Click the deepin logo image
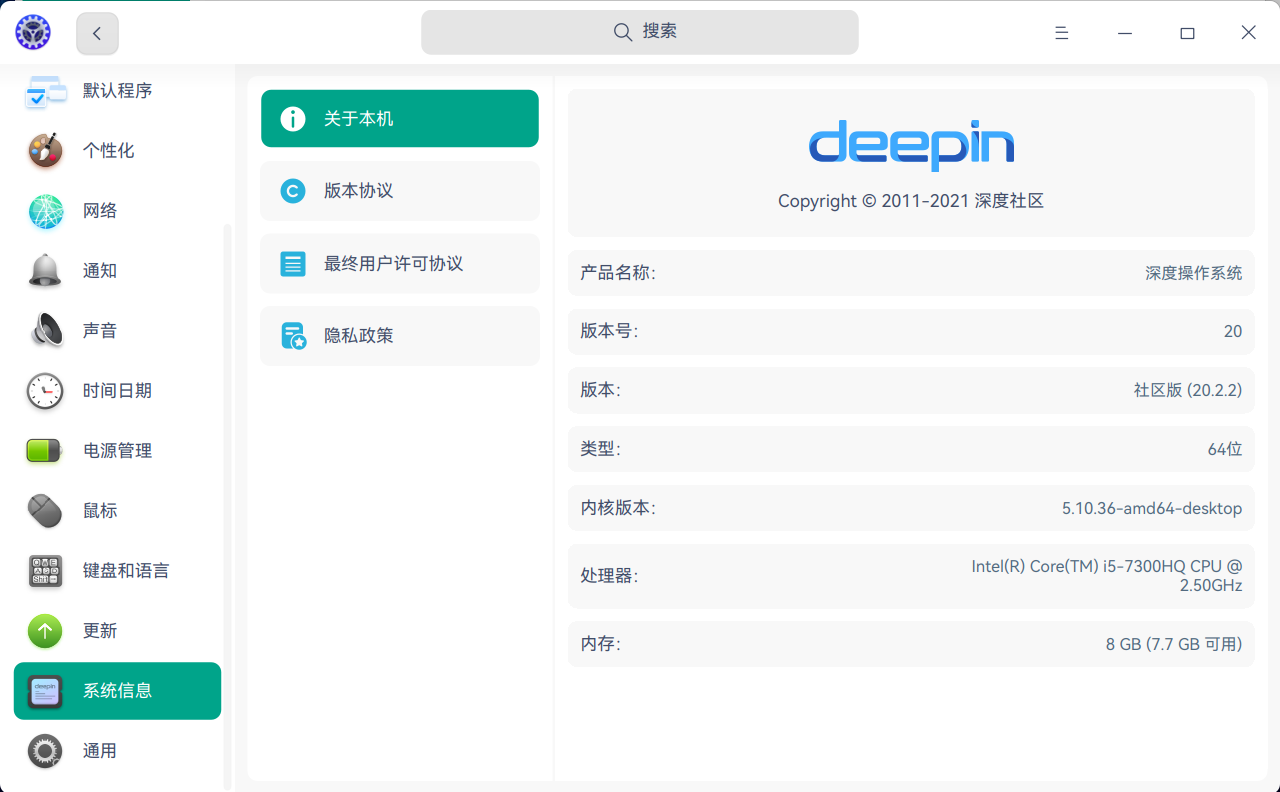This screenshot has width=1280, height=792. [911, 145]
